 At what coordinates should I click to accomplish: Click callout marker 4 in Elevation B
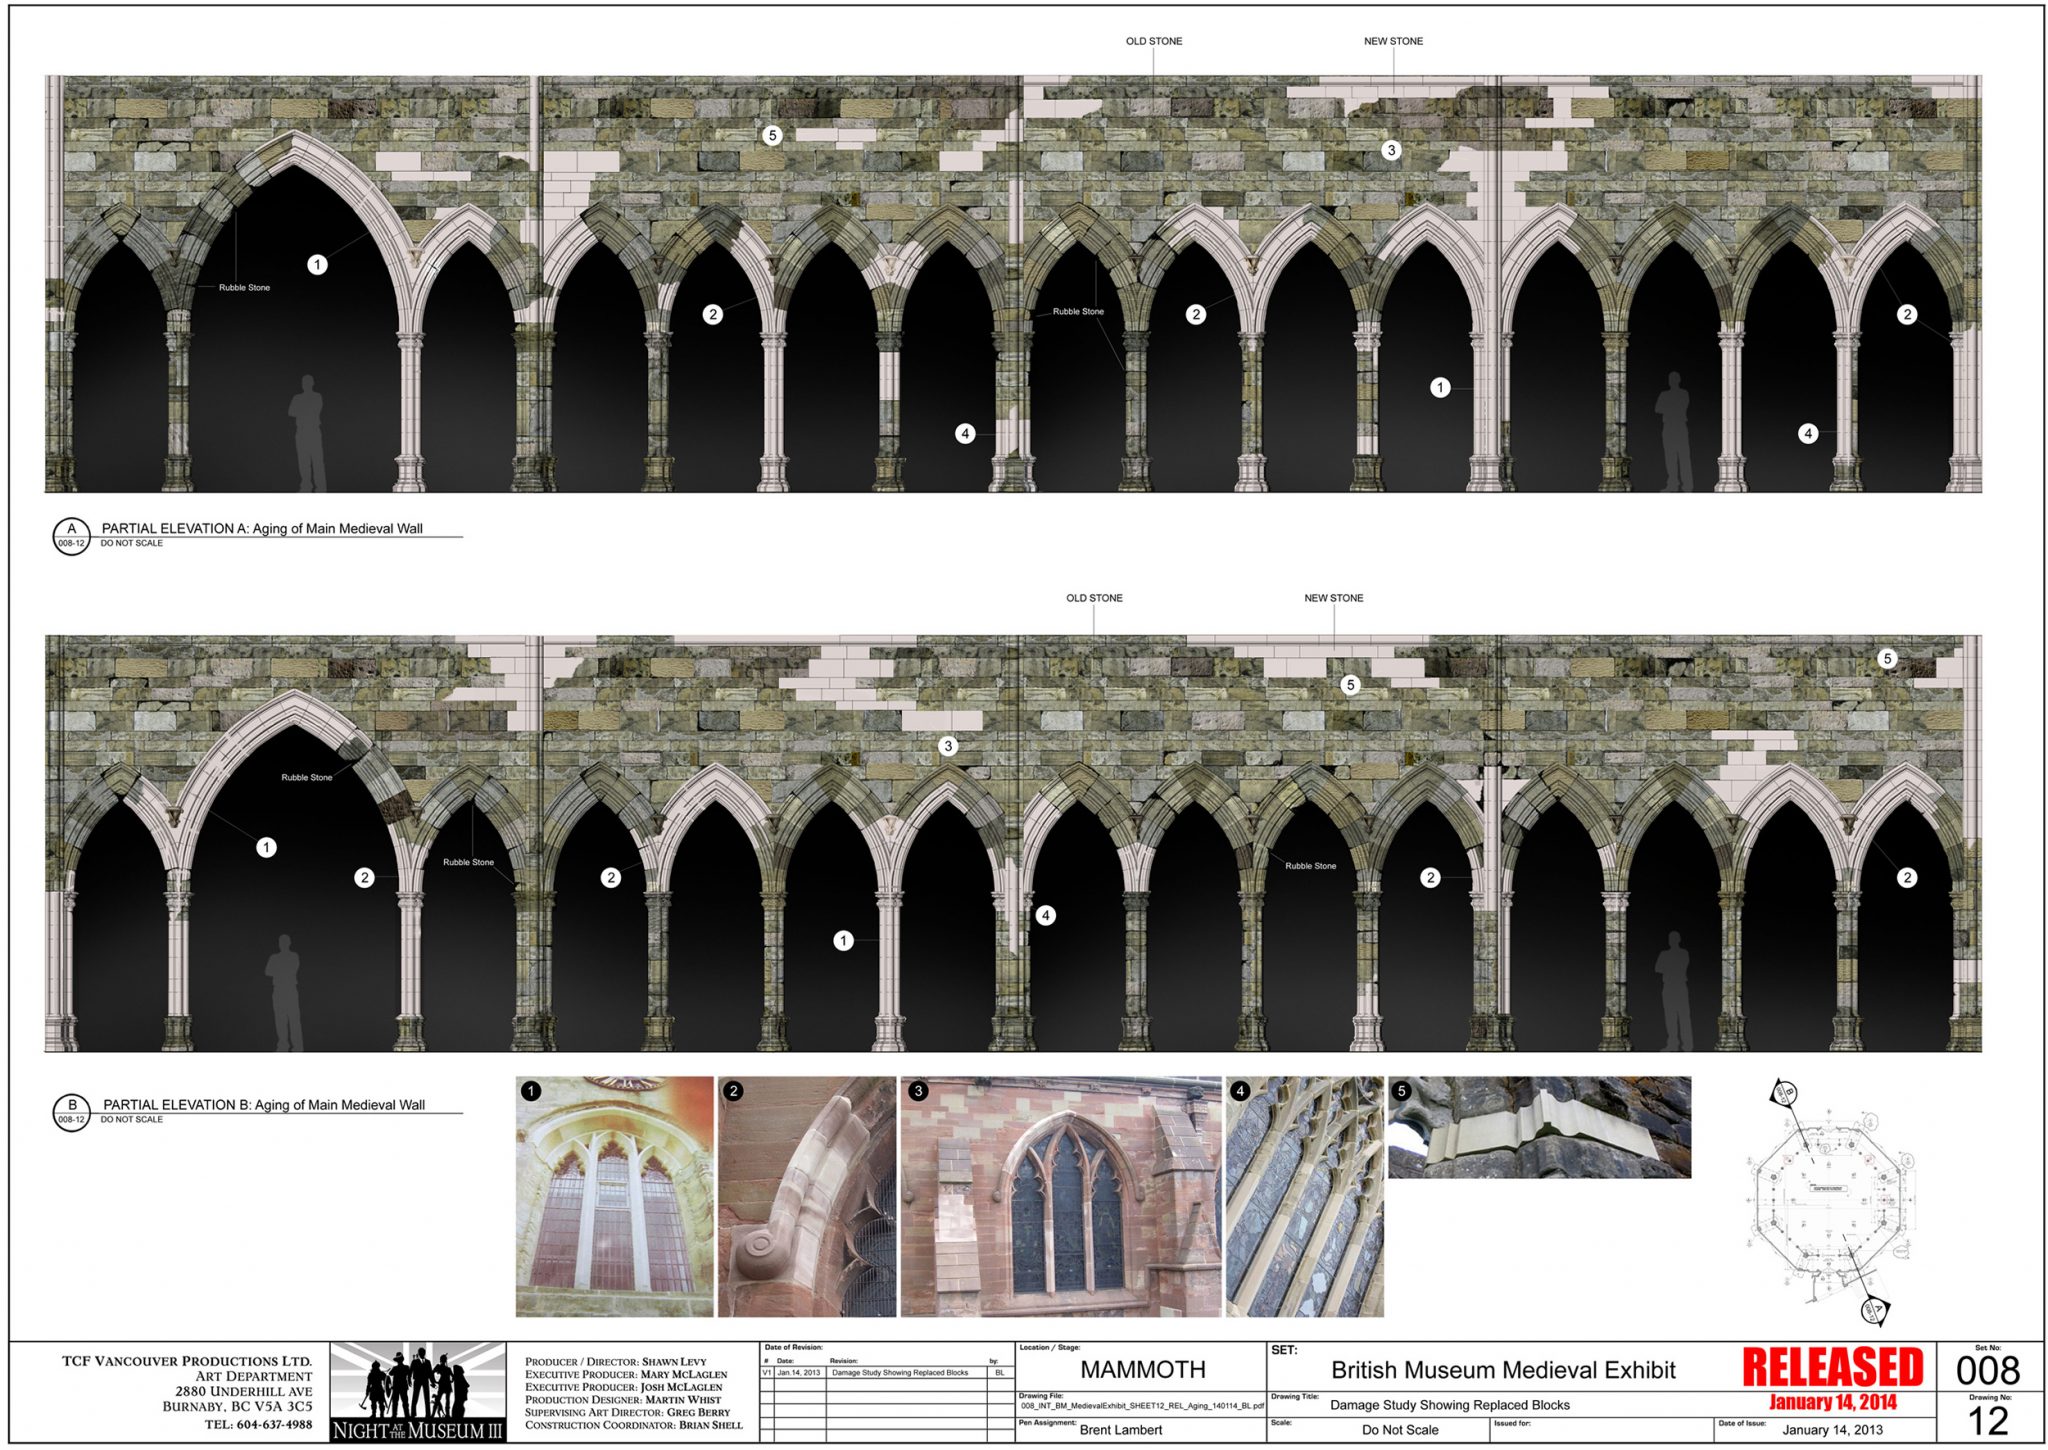point(1045,915)
